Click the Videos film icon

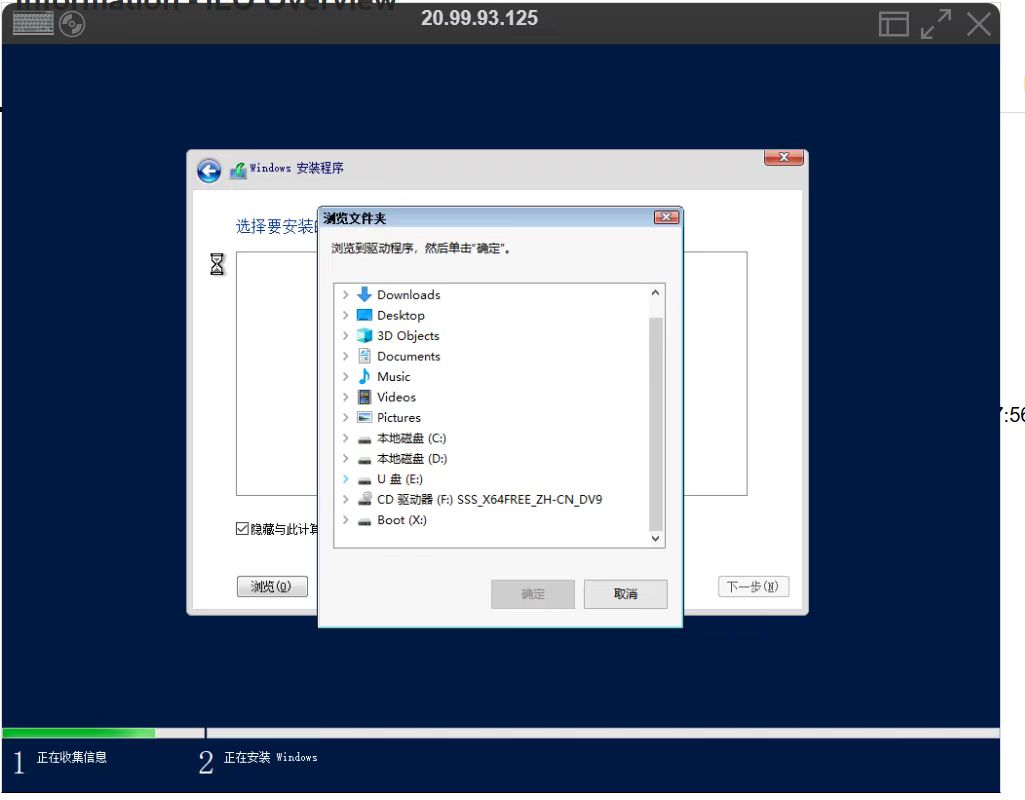[x=364, y=397]
